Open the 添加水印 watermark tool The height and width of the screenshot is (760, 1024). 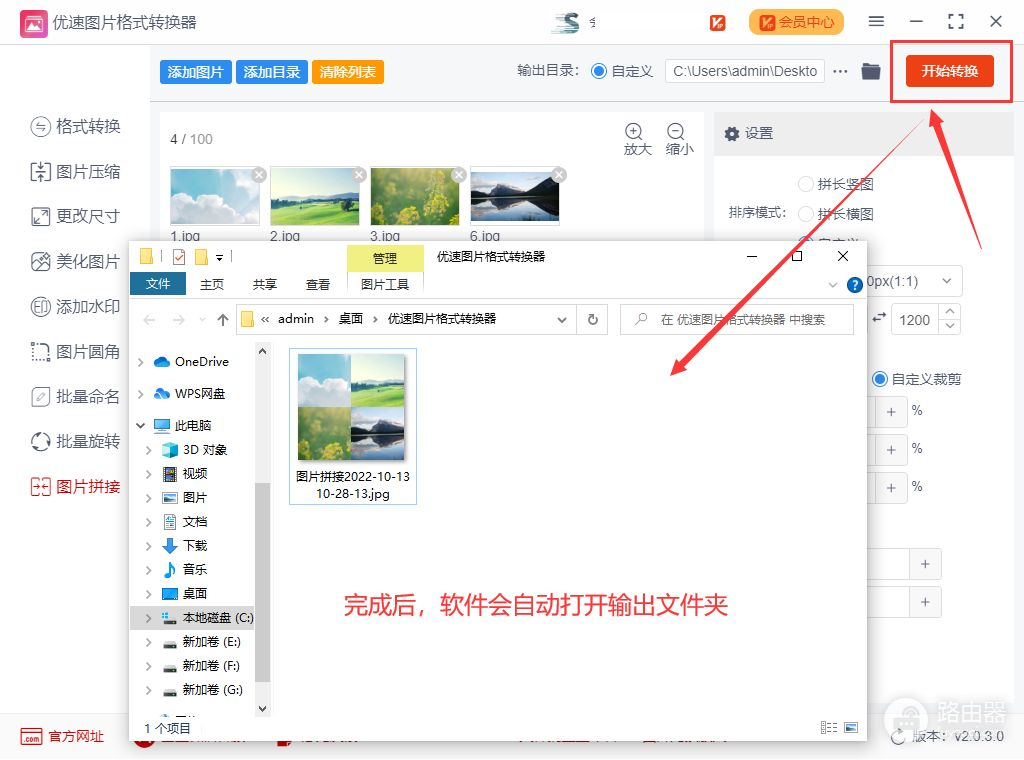click(x=75, y=306)
